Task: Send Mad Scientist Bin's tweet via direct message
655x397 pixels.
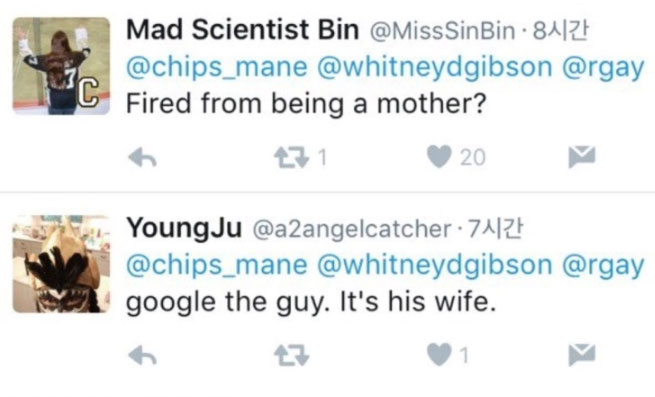Action: click(x=581, y=157)
